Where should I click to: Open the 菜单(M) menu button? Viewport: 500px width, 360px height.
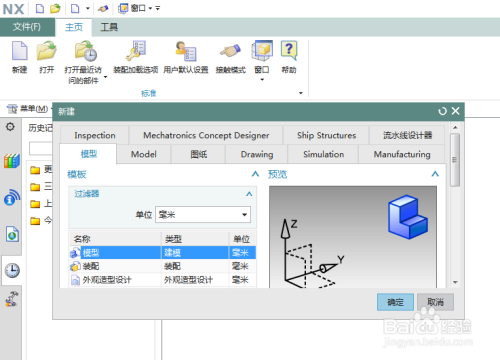pyautogui.click(x=28, y=109)
